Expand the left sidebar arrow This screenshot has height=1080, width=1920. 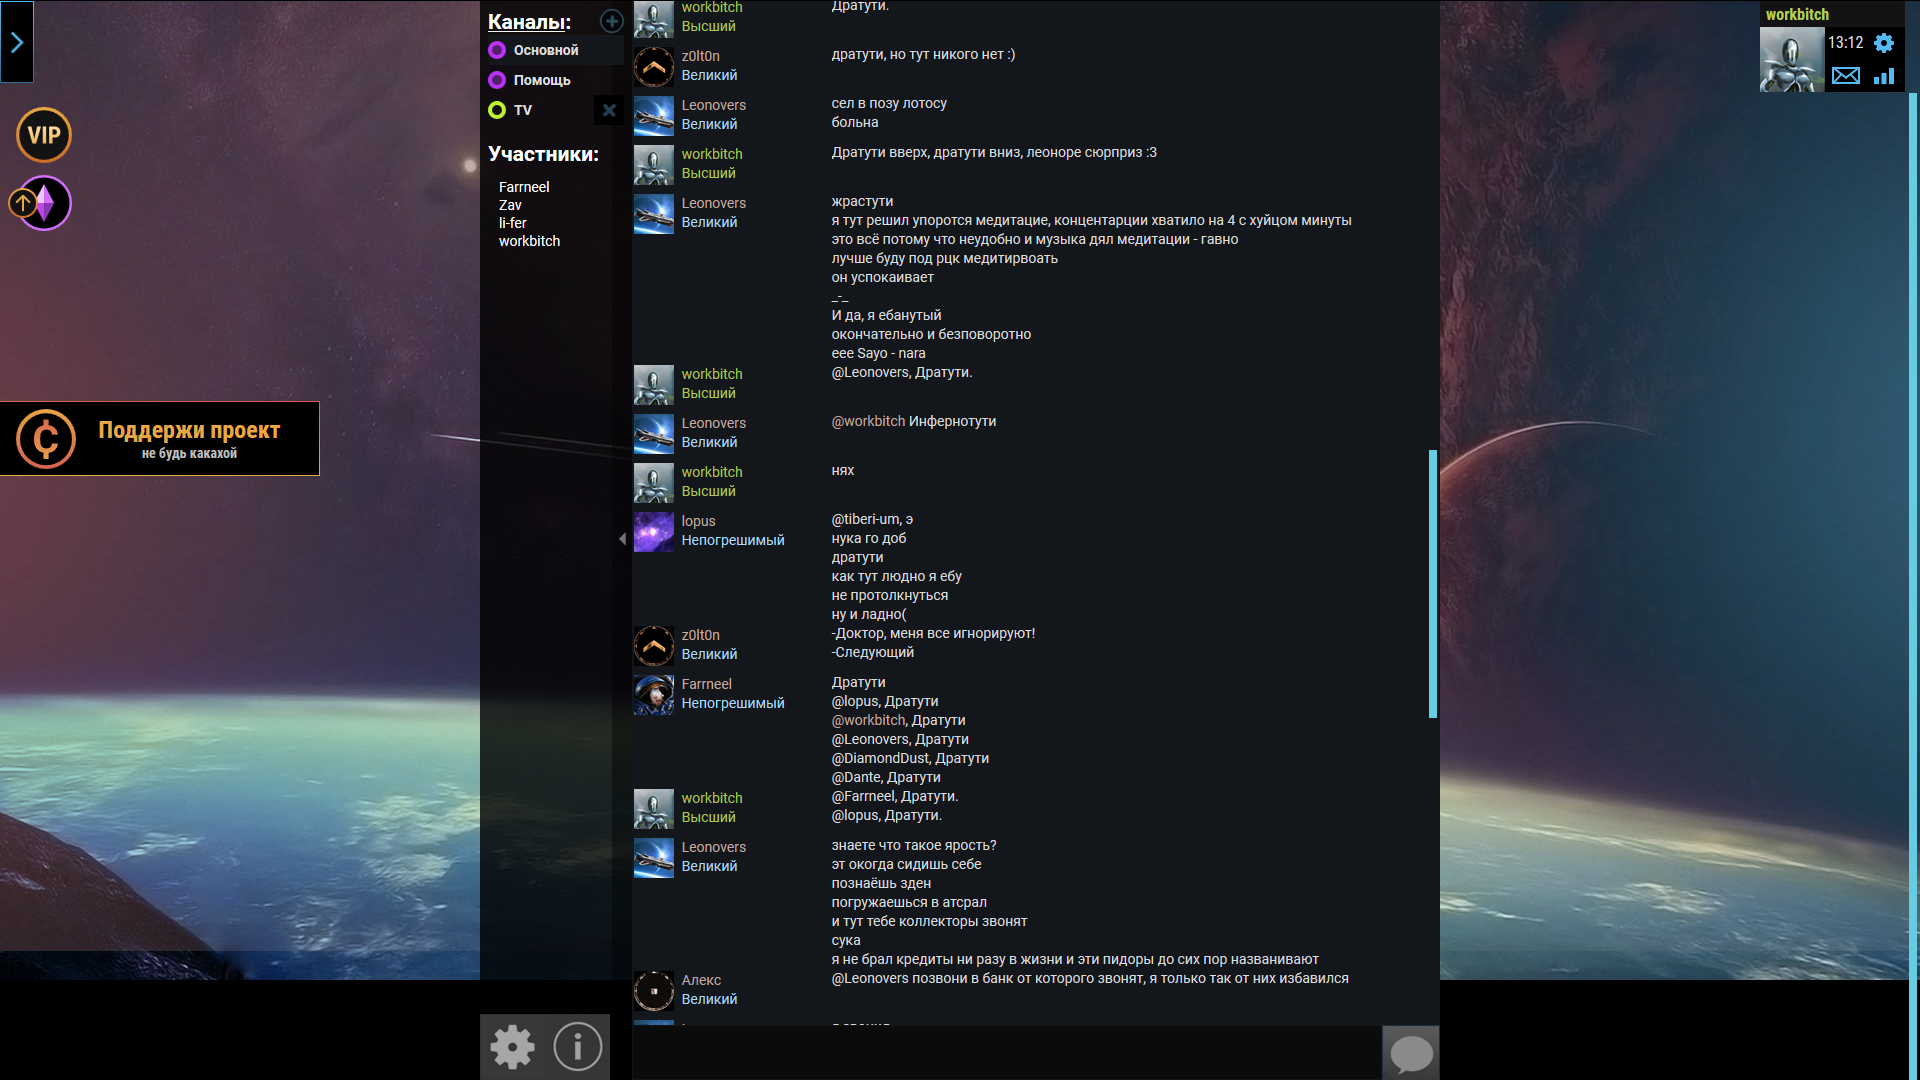click(17, 42)
